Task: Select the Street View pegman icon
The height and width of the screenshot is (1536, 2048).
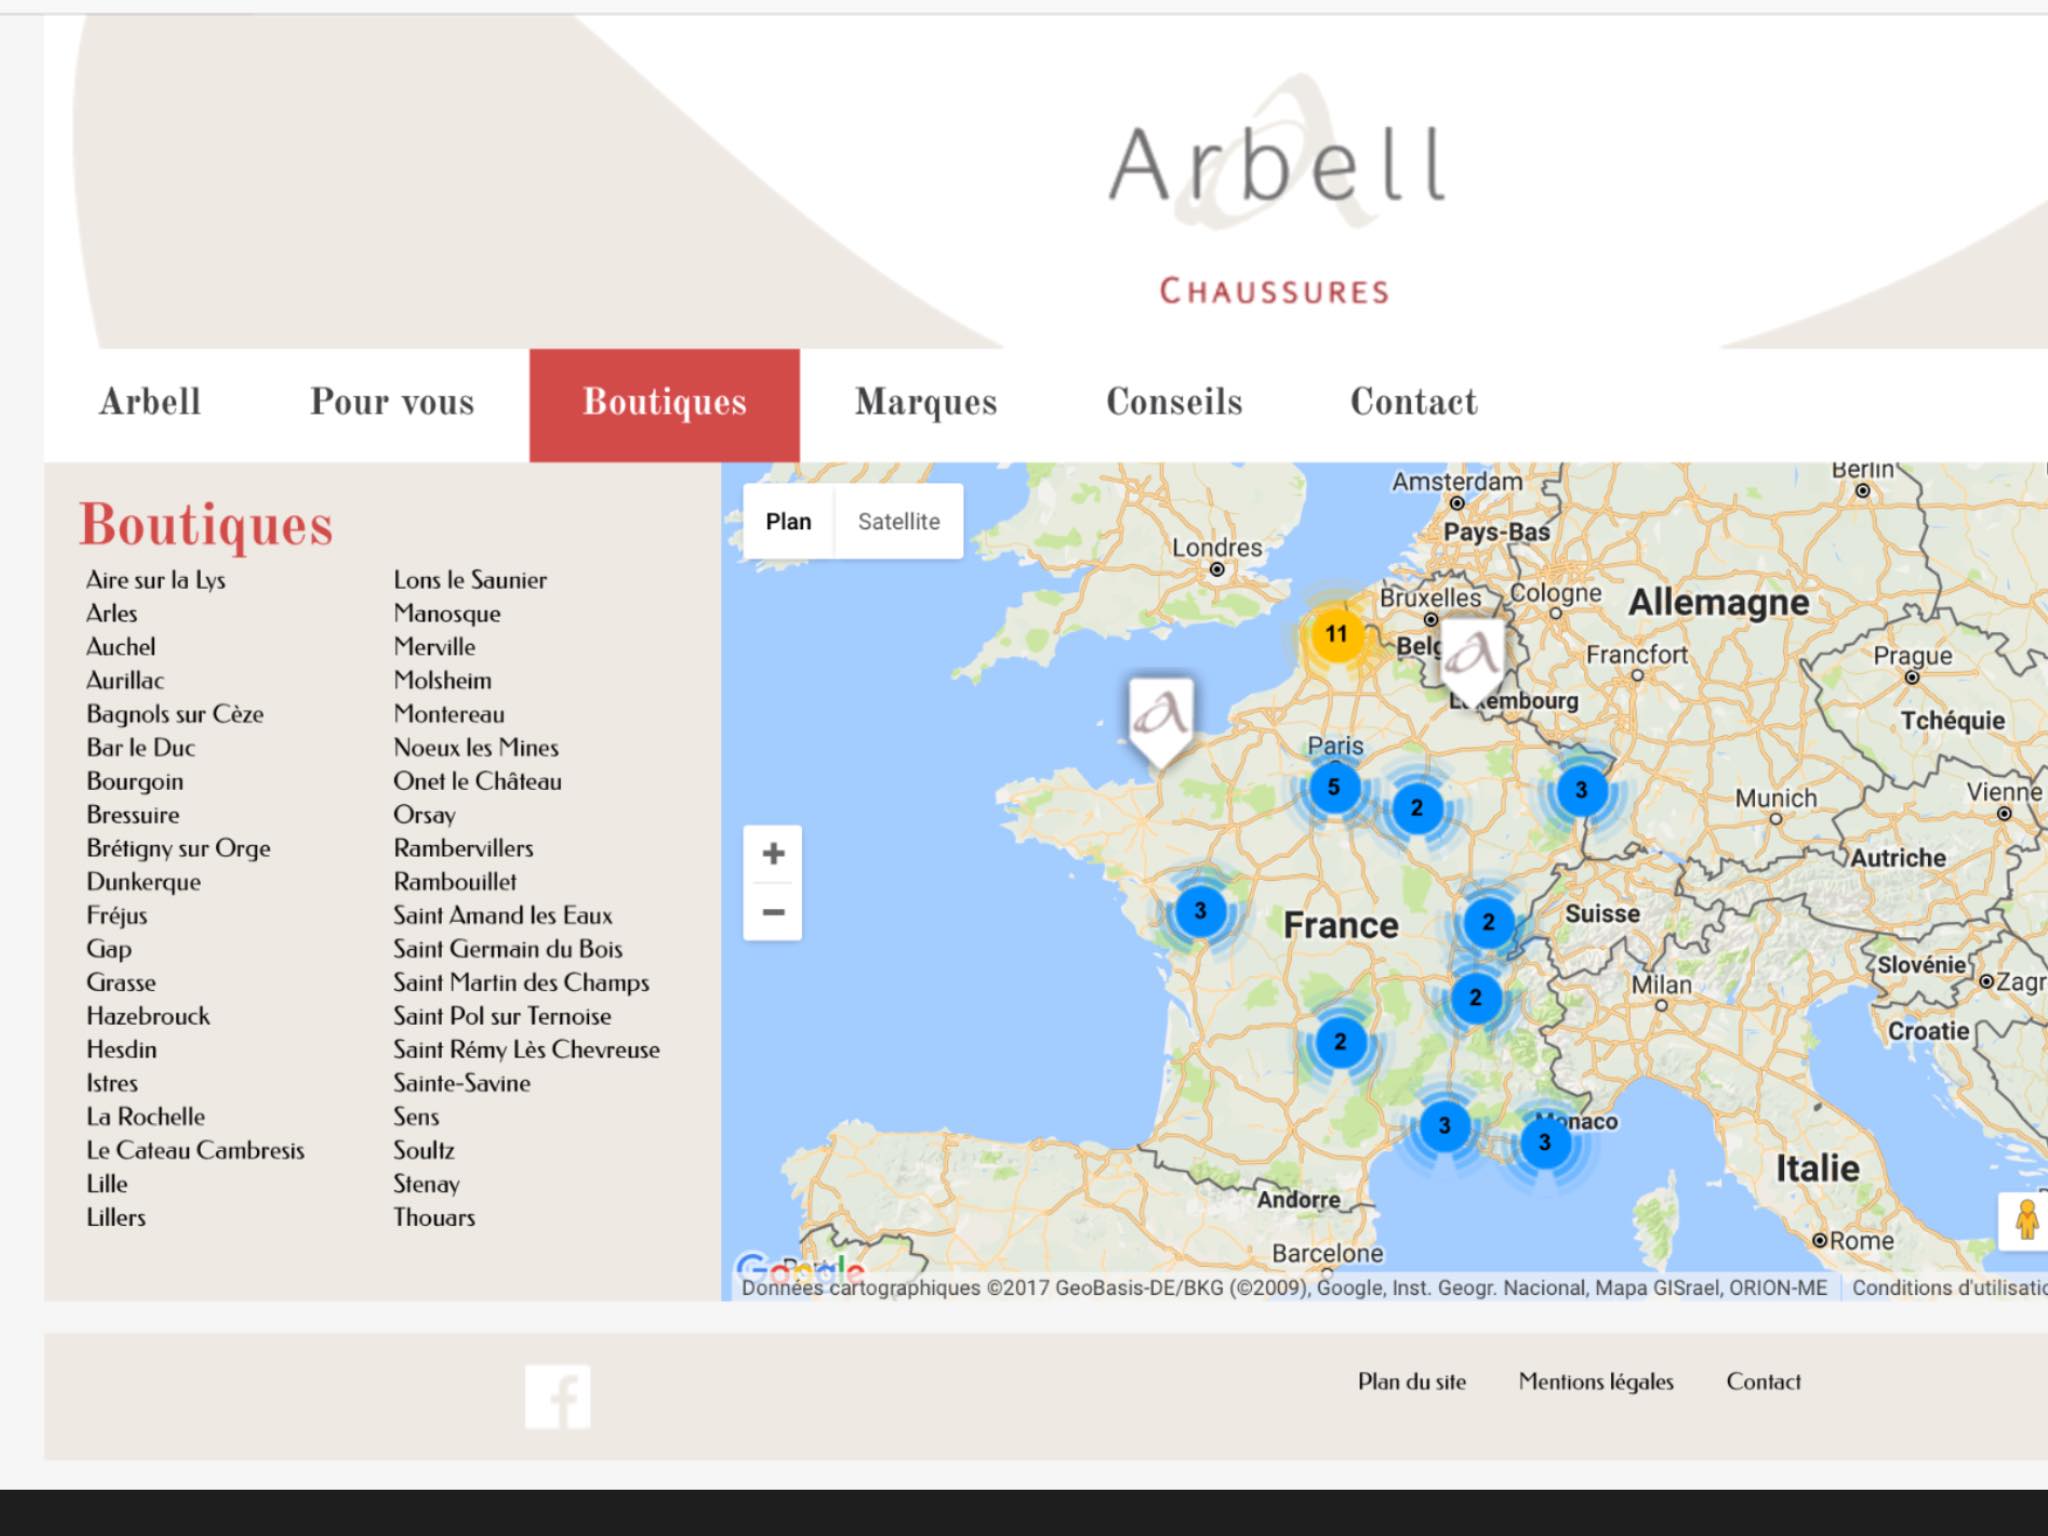Action: [x=2026, y=1220]
